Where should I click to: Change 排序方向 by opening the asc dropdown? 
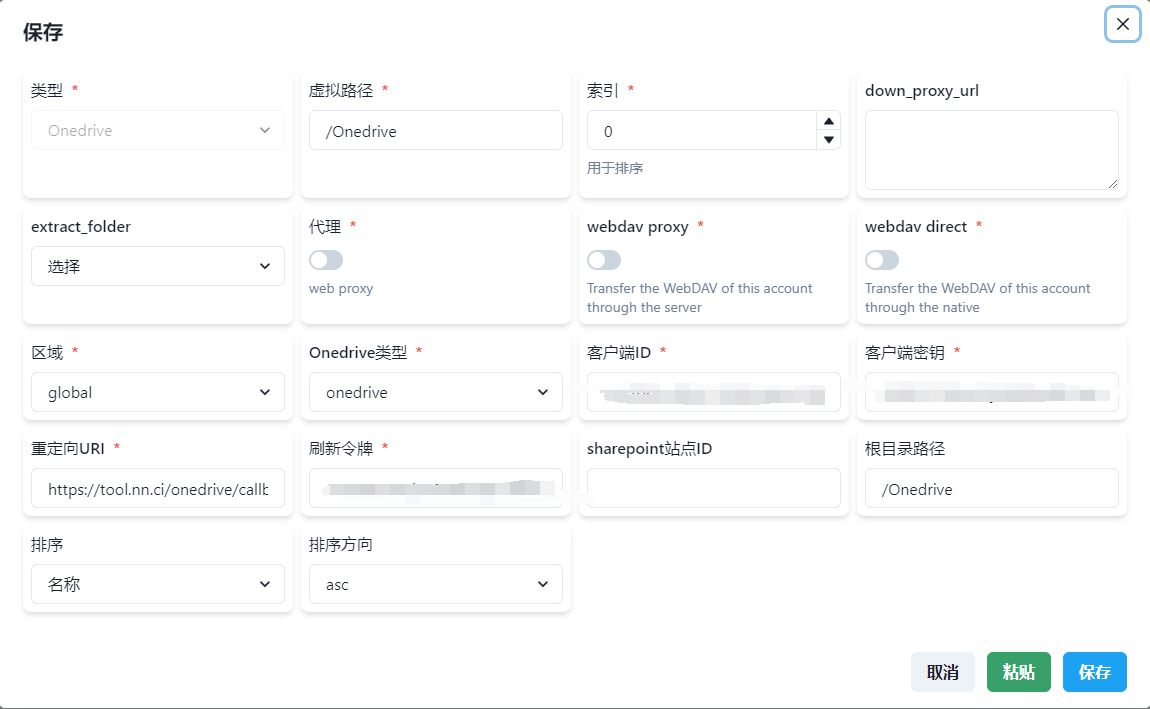pyautogui.click(x=435, y=584)
